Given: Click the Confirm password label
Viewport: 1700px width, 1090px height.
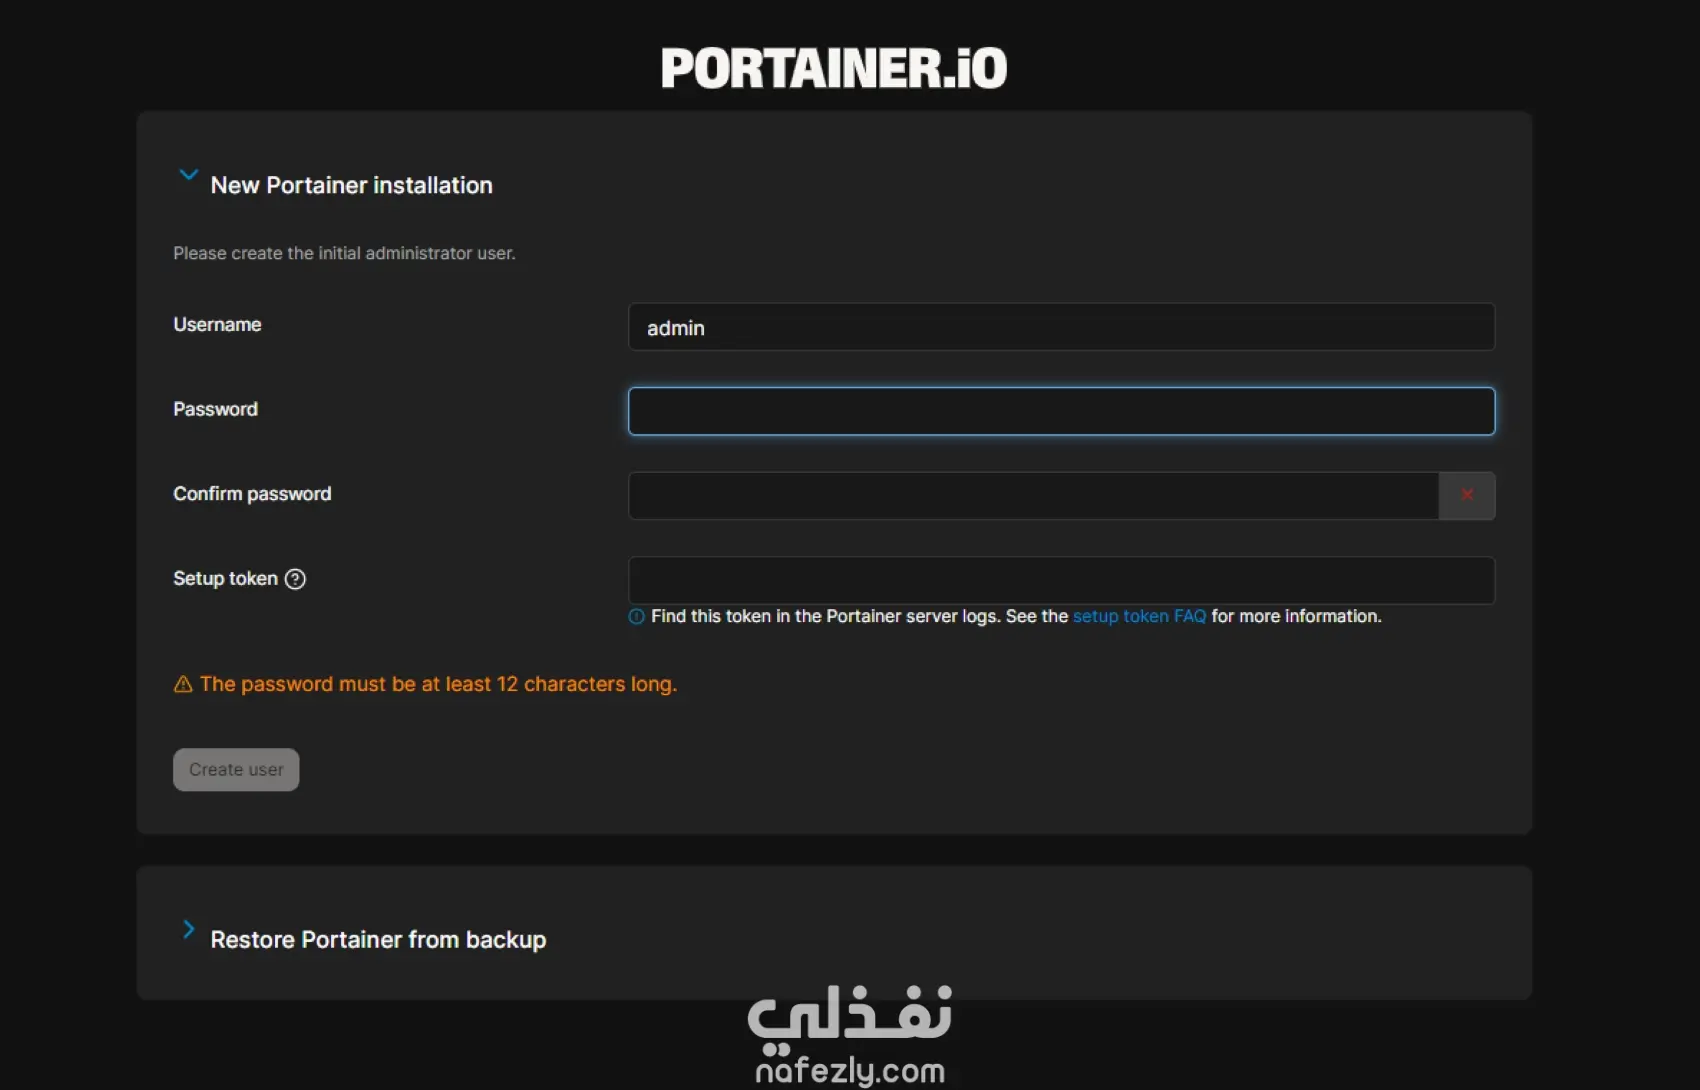Looking at the screenshot, I should (252, 494).
